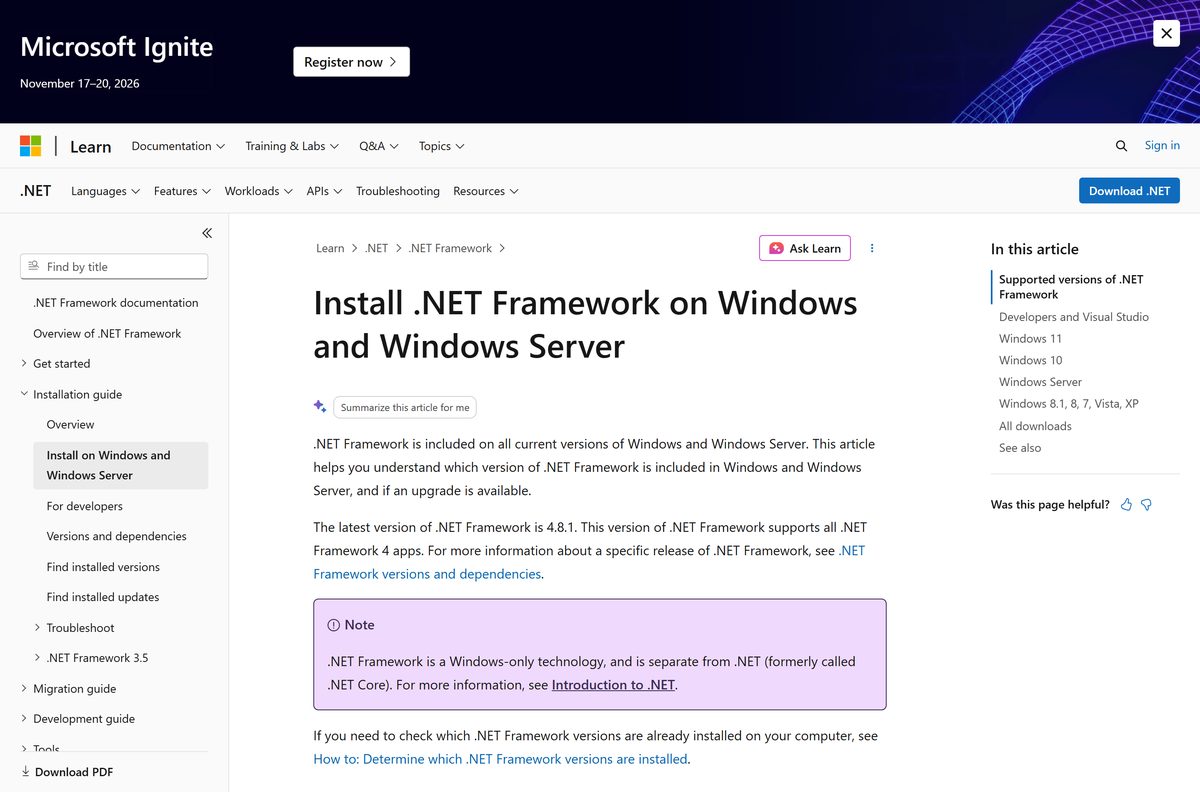Jump to Windows 10 section
Screen dimensions: 1200x792
tap(1030, 360)
